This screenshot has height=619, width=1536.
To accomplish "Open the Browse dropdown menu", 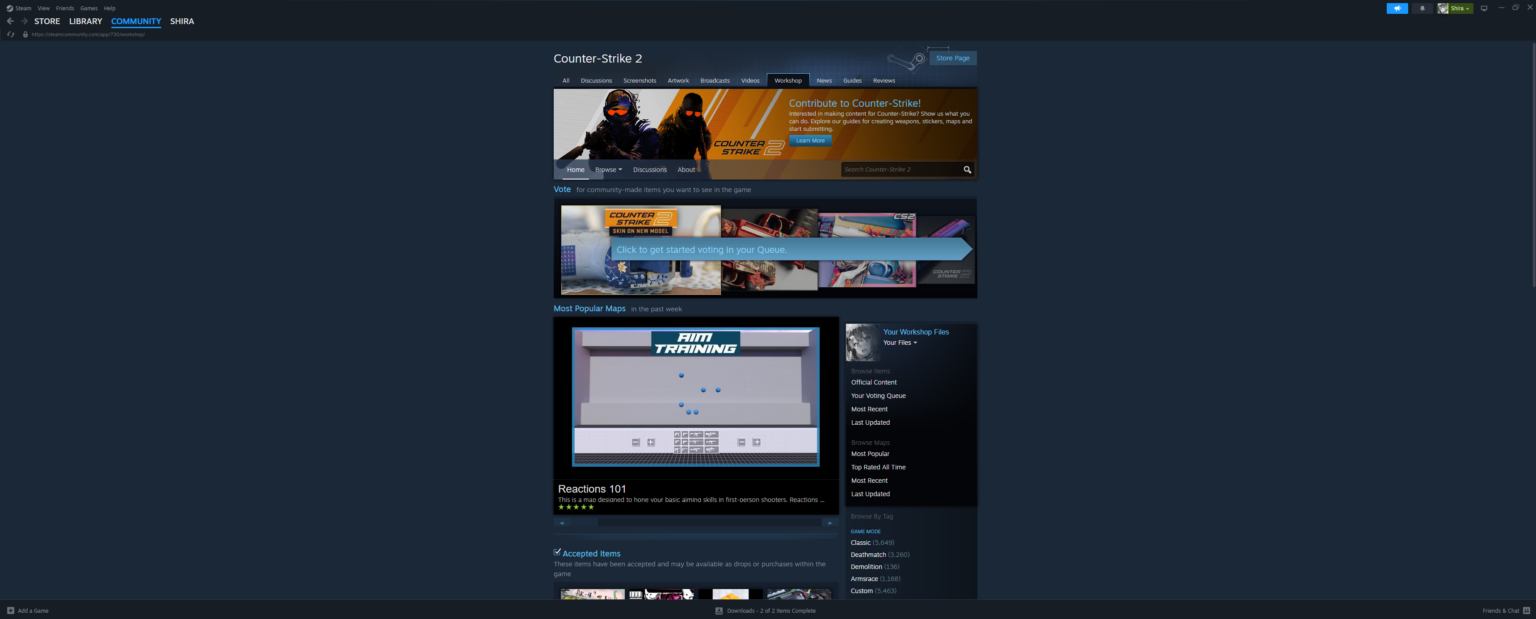I will (x=608, y=170).
